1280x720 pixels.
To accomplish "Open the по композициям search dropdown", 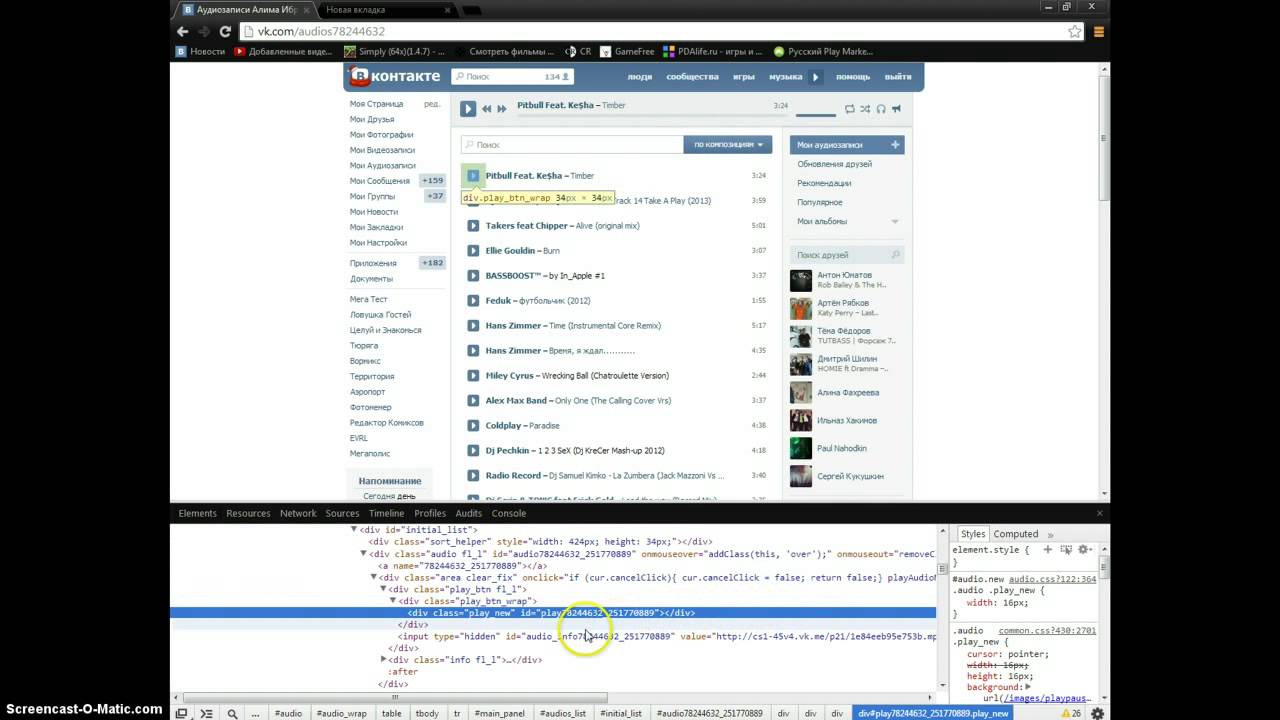I will point(728,145).
